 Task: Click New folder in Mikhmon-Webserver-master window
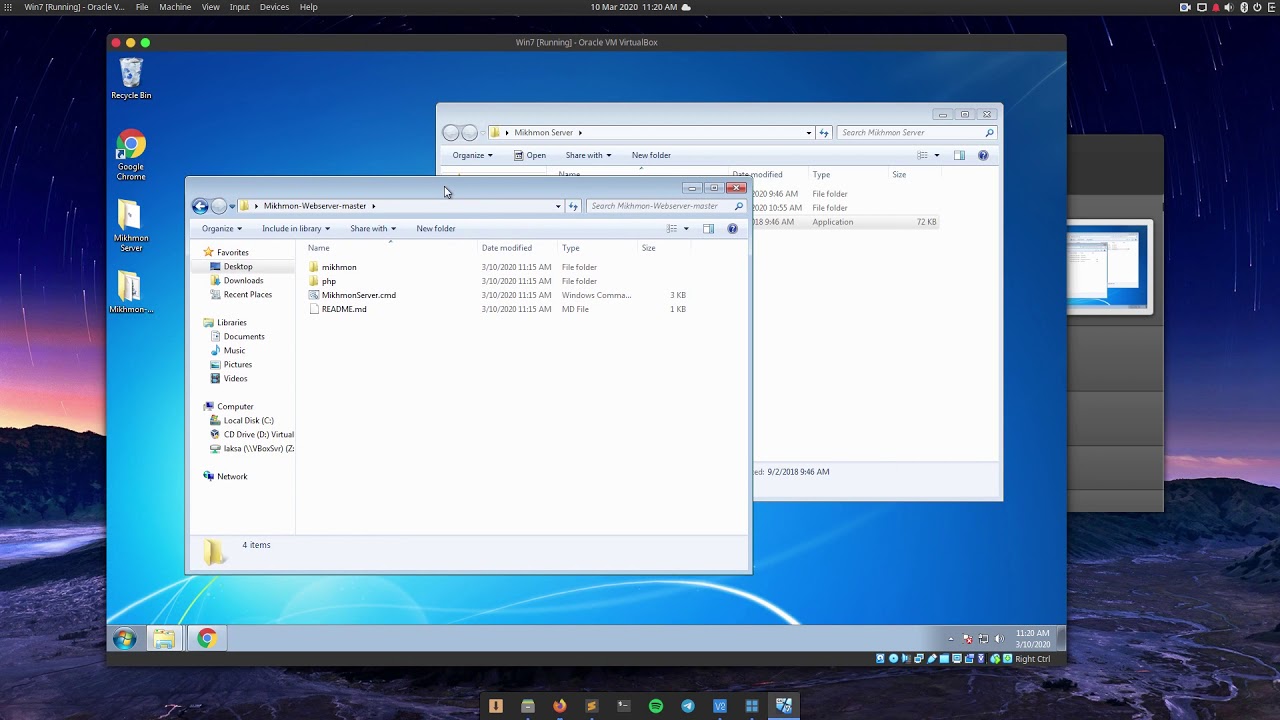(436, 229)
